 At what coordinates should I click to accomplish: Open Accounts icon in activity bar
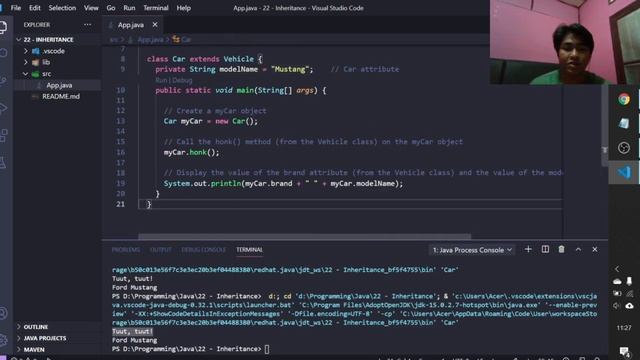3,313
